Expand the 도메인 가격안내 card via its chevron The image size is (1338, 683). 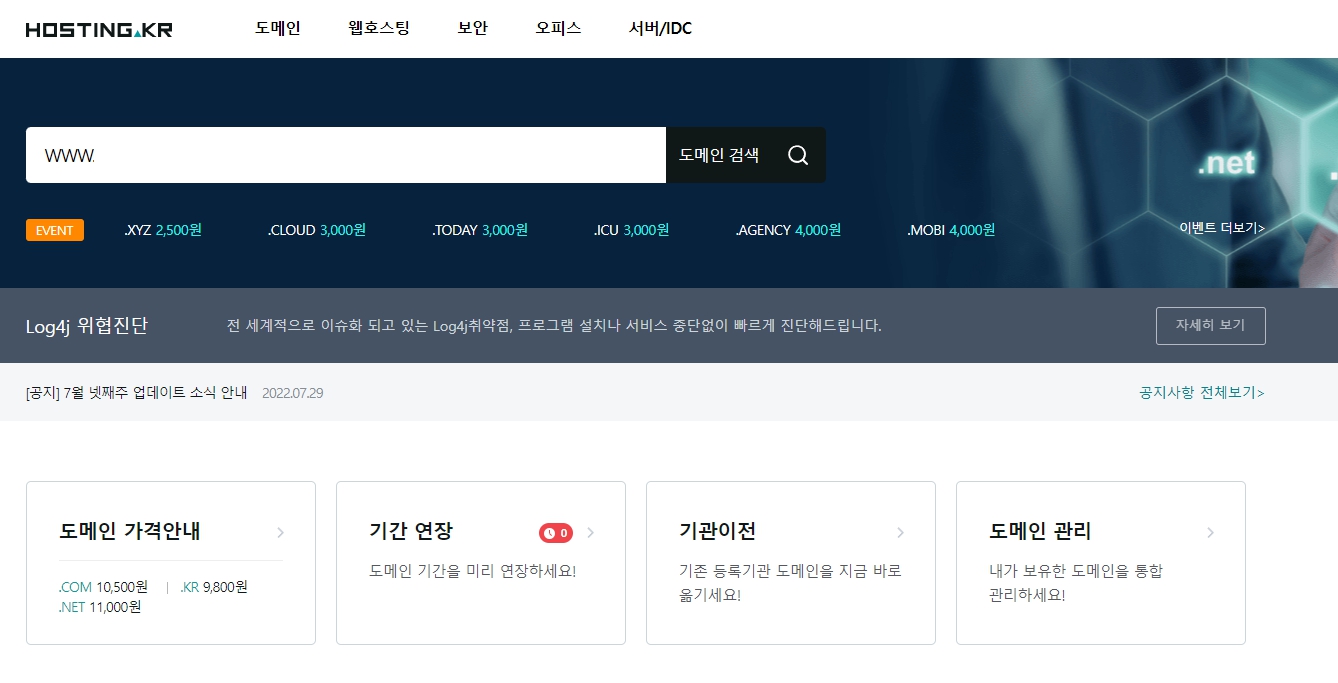tap(280, 532)
